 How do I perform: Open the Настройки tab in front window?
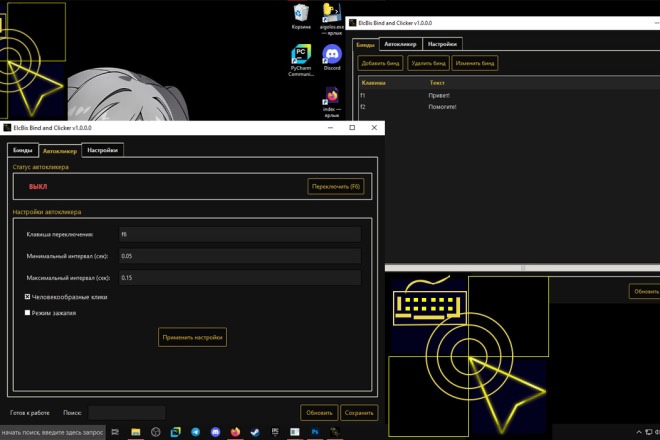click(102, 150)
